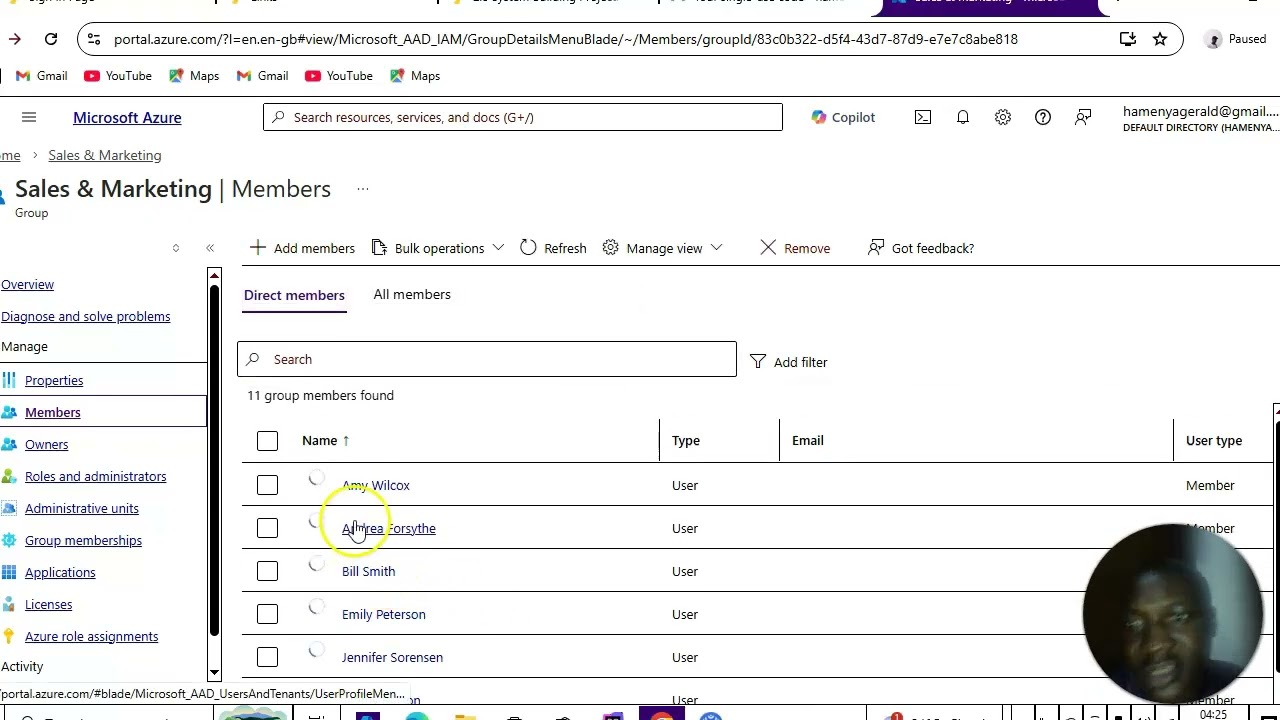Image resolution: width=1280 pixels, height=720 pixels.
Task: Open Roles and administrators
Action: 96,477
